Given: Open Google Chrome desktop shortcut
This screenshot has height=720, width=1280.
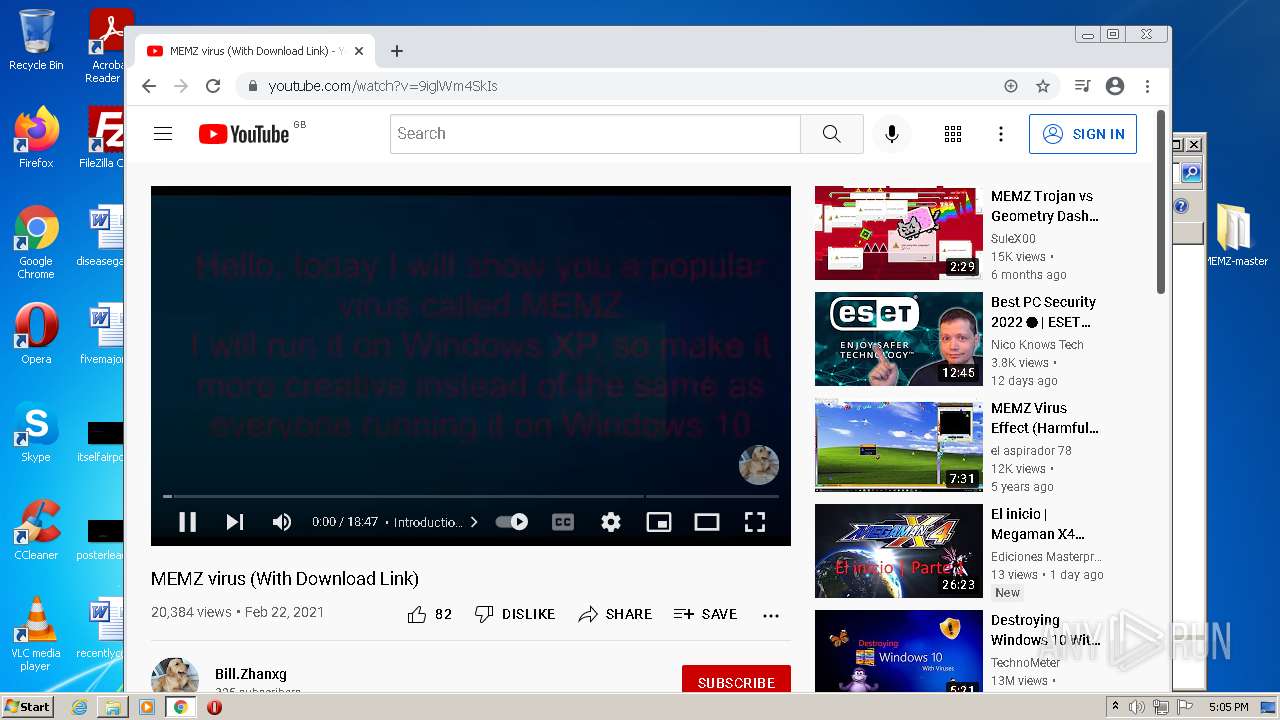Looking at the screenshot, I should pos(36,243).
